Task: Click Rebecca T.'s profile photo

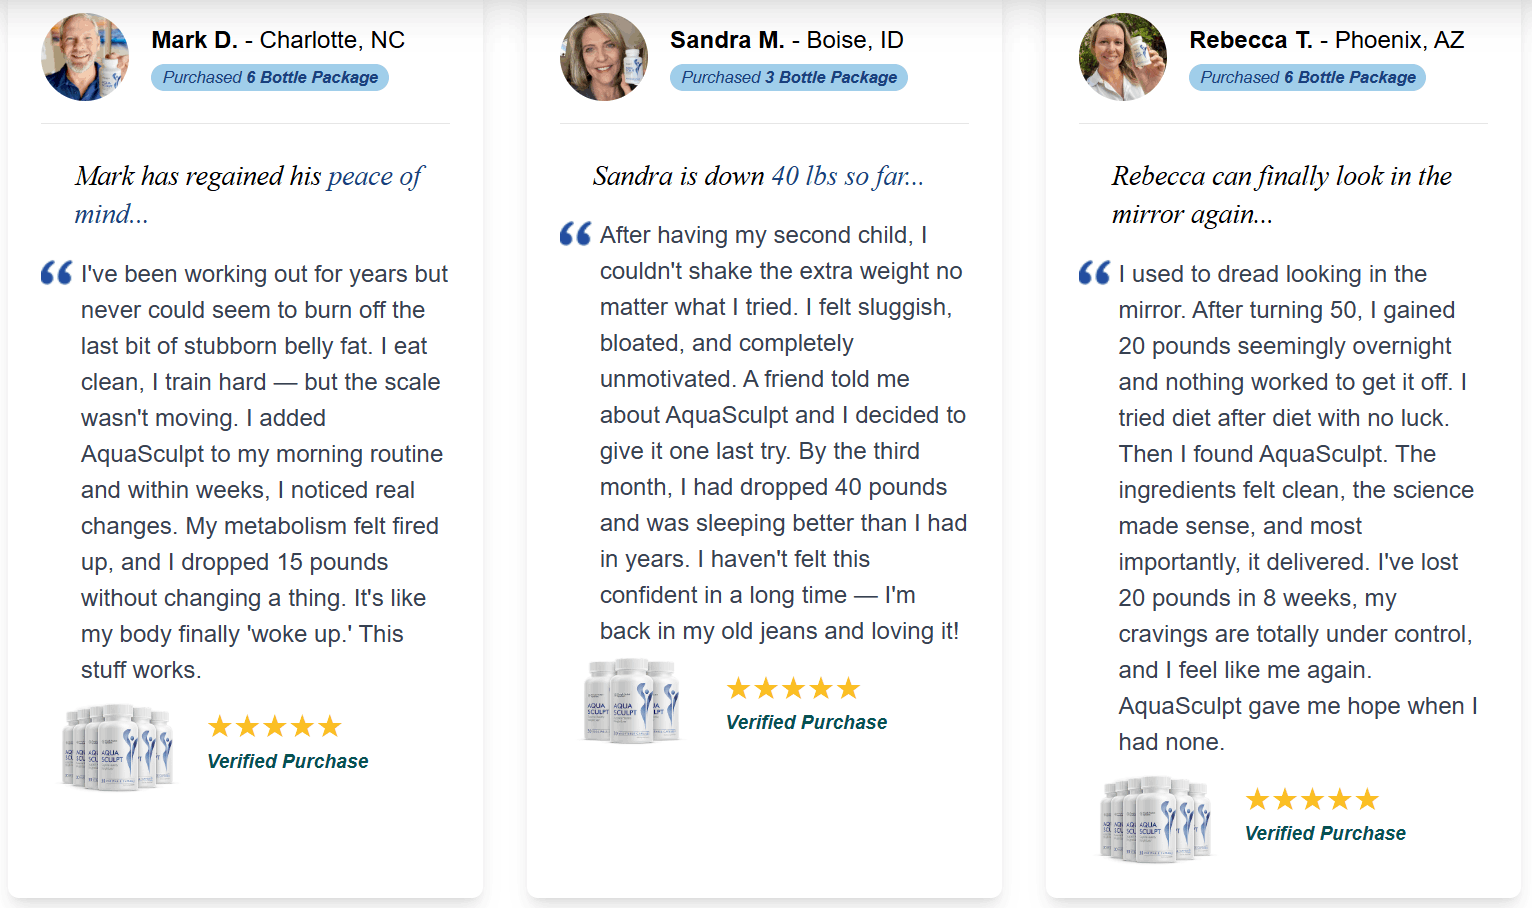Action: click(1123, 57)
